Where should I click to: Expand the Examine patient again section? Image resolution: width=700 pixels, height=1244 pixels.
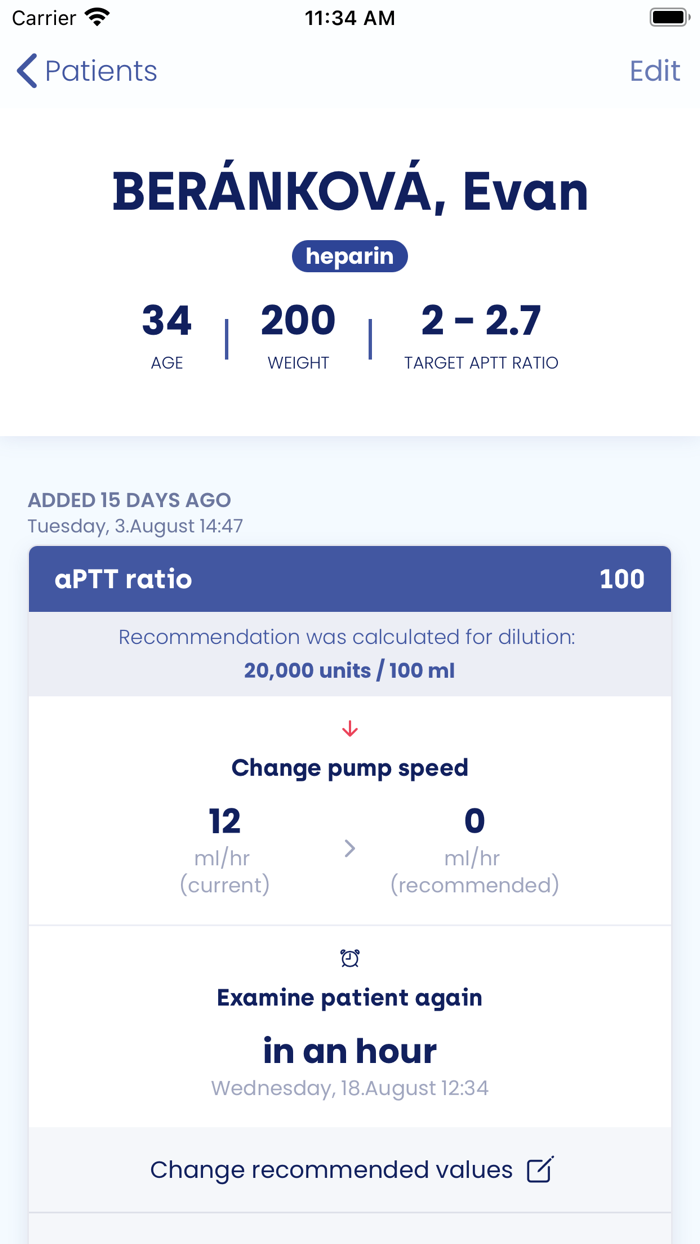pyautogui.click(x=350, y=997)
